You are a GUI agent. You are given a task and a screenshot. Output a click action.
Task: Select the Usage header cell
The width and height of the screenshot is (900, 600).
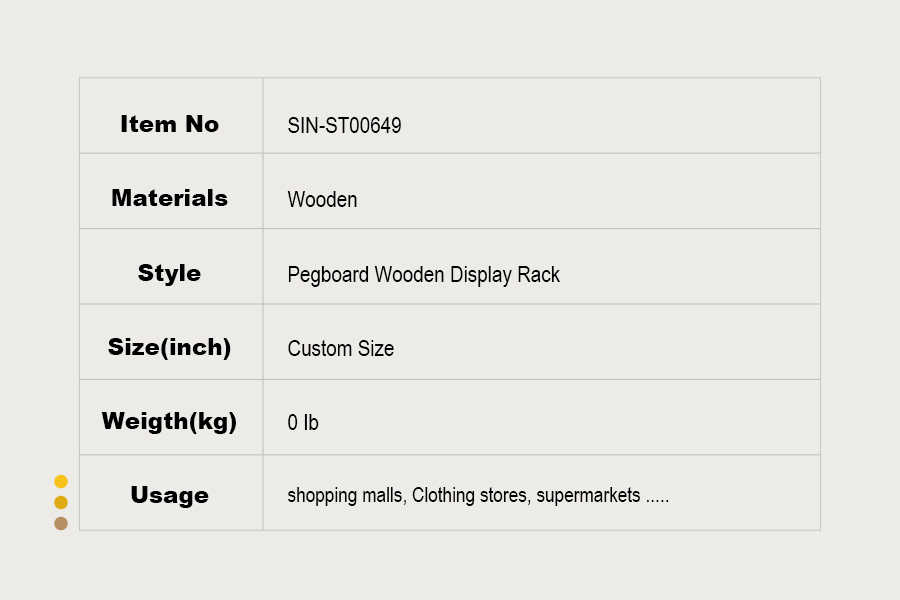point(171,493)
